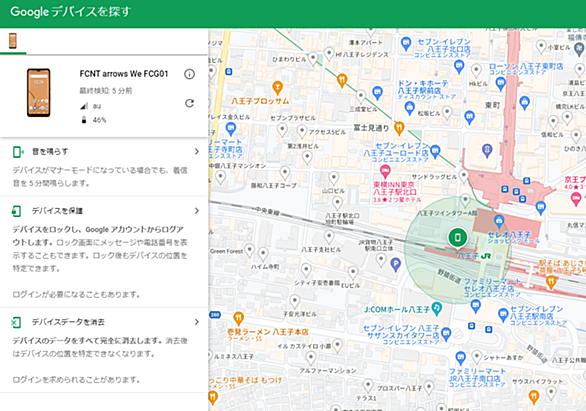The width and height of the screenshot is (586, 411).
Task: Select デバイスを保護 label
Action: (57, 211)
